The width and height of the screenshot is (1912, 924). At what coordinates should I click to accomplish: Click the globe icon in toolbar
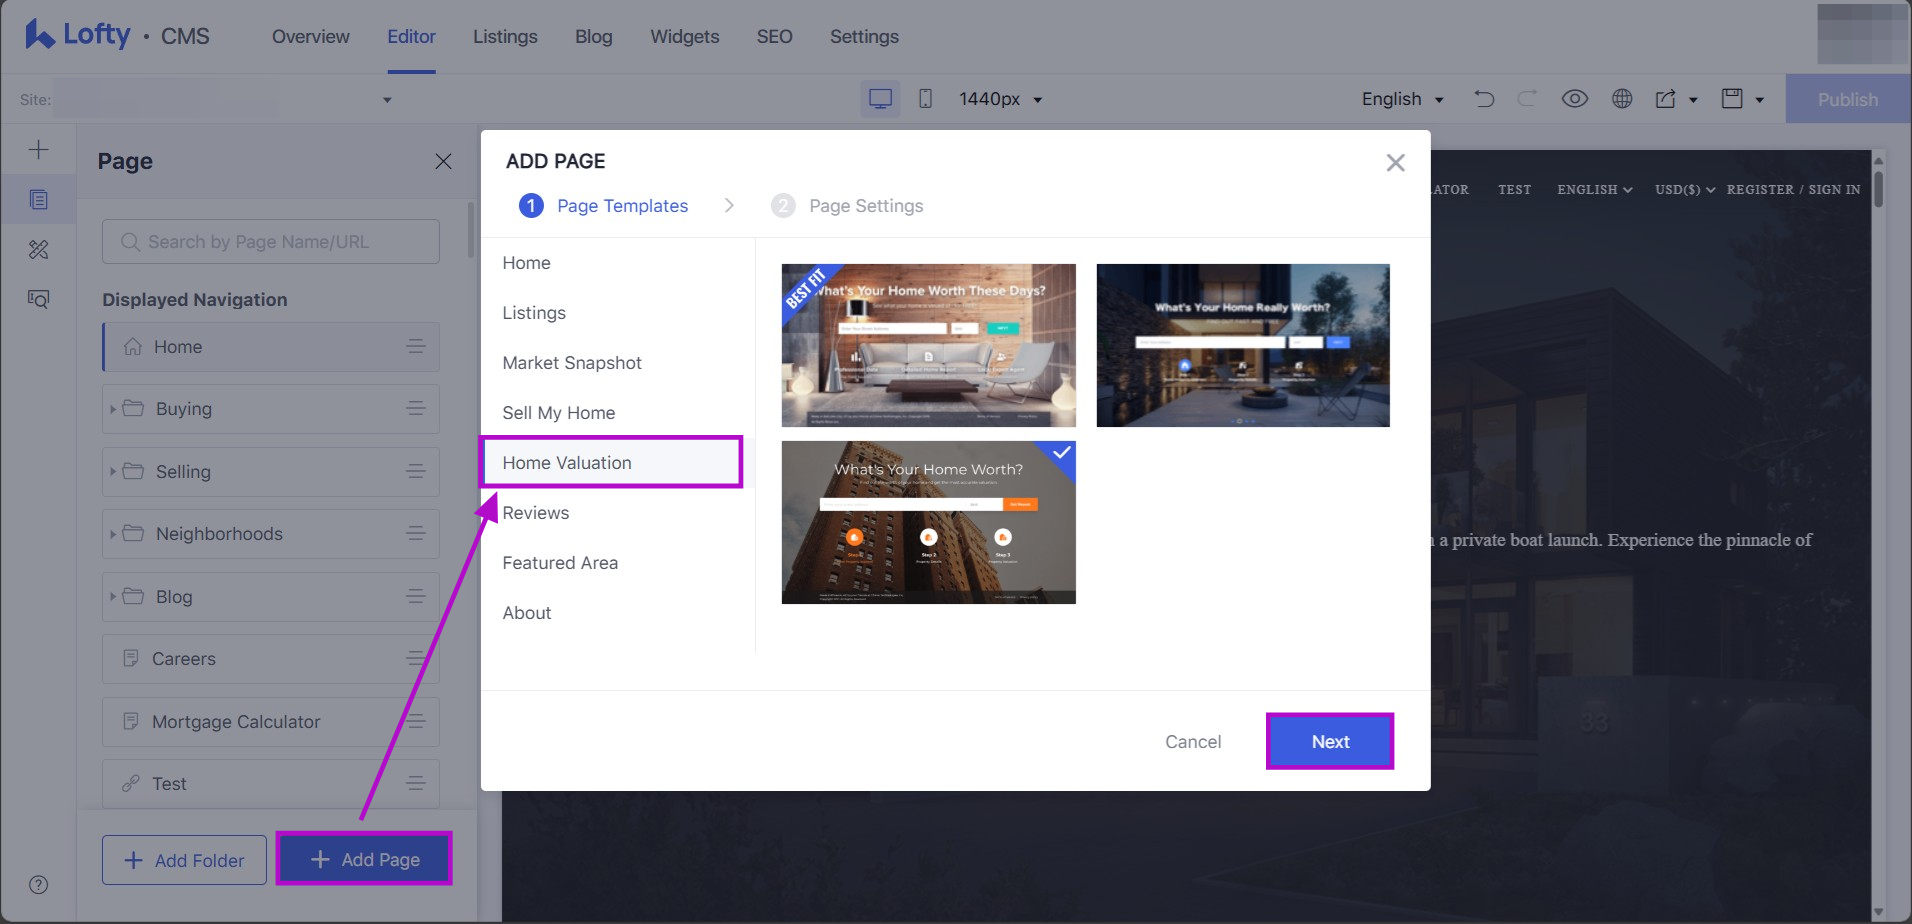[x=1622, y=99]
